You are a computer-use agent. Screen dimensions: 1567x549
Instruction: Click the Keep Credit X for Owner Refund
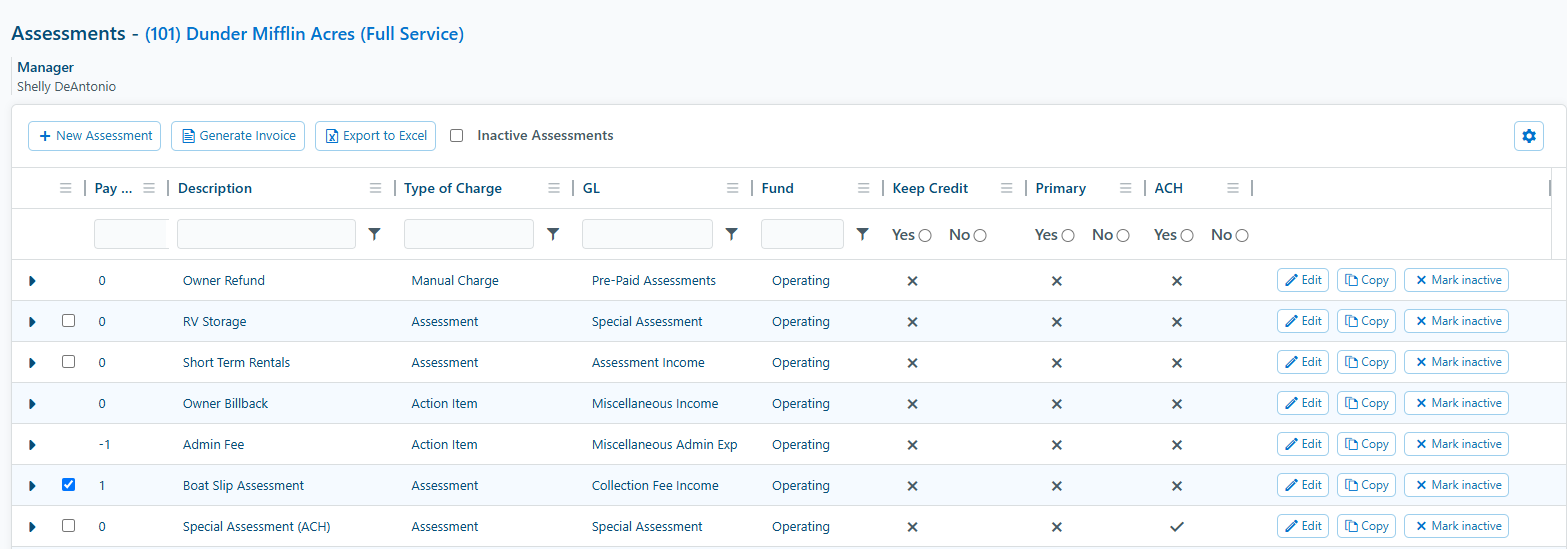(912, 281)
